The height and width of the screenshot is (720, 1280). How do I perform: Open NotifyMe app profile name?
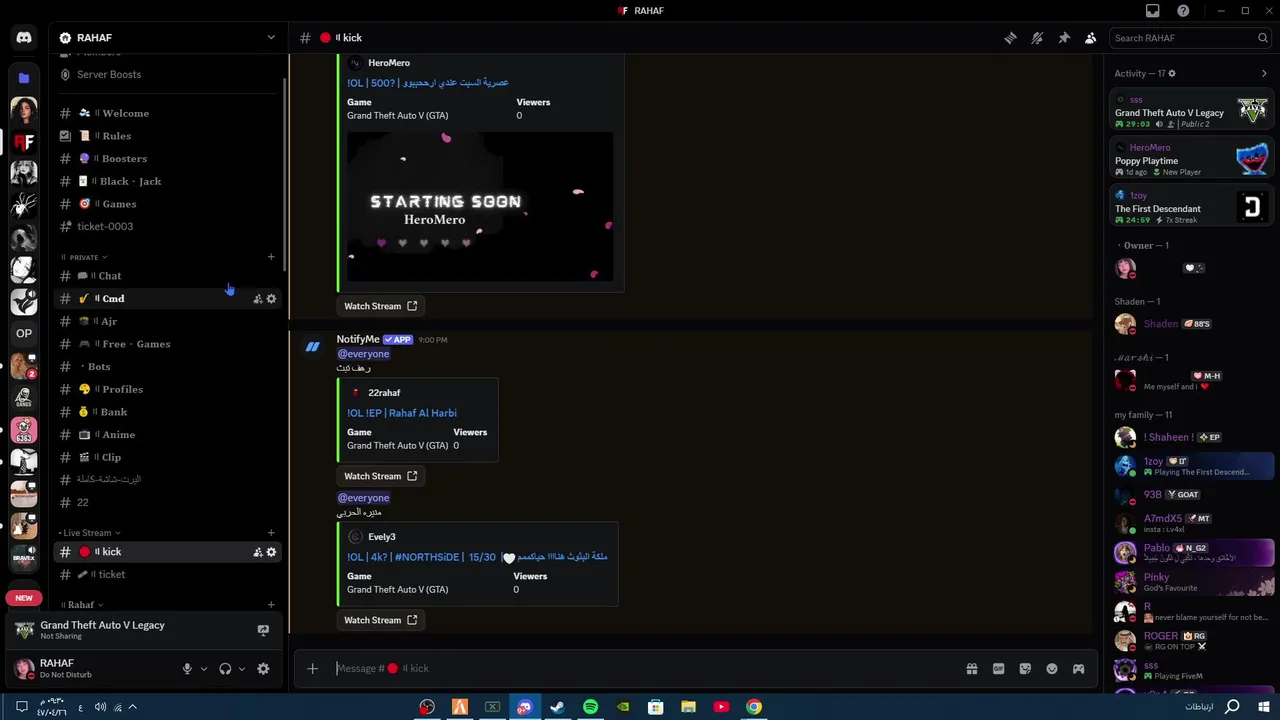[358, 339]
